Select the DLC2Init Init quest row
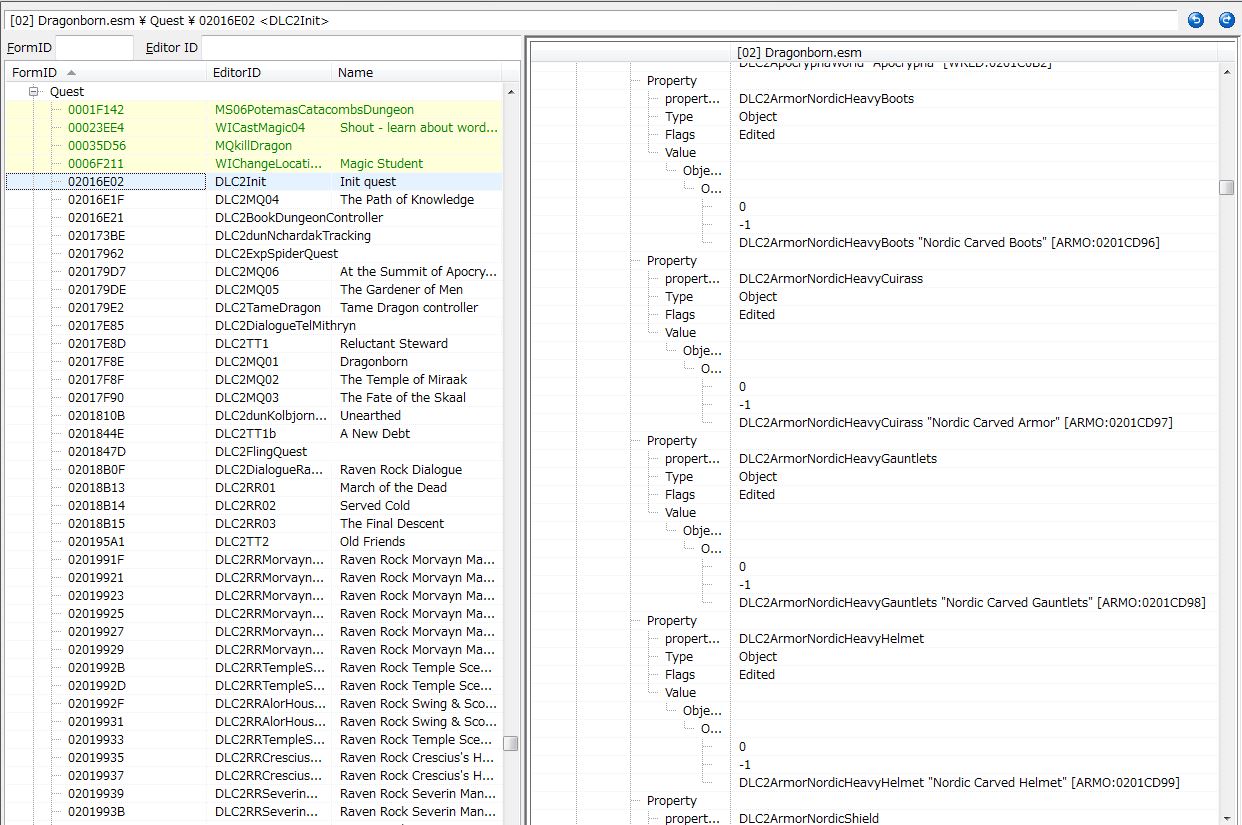The height and width of the screenshot is (825, 1242). click(x=254, y=181)
